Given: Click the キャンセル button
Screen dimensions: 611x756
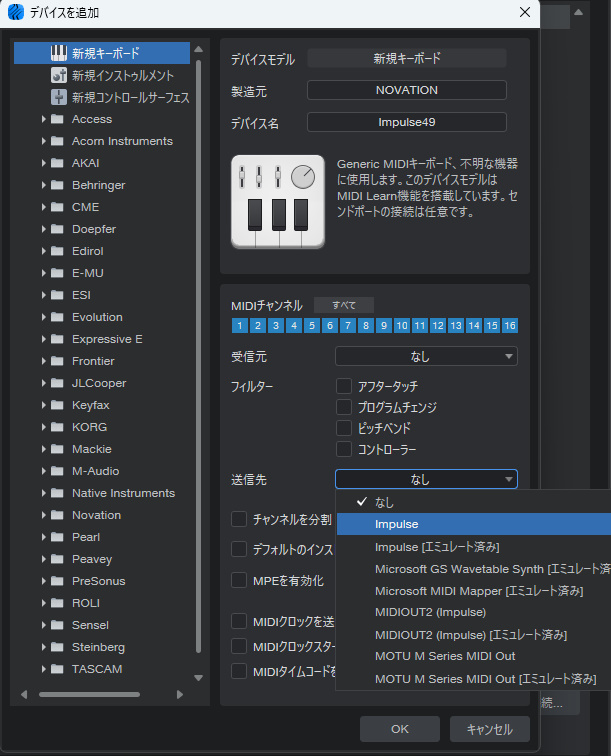Looking at the screenshot, I should pyautogui.click(x=489, y=729).
